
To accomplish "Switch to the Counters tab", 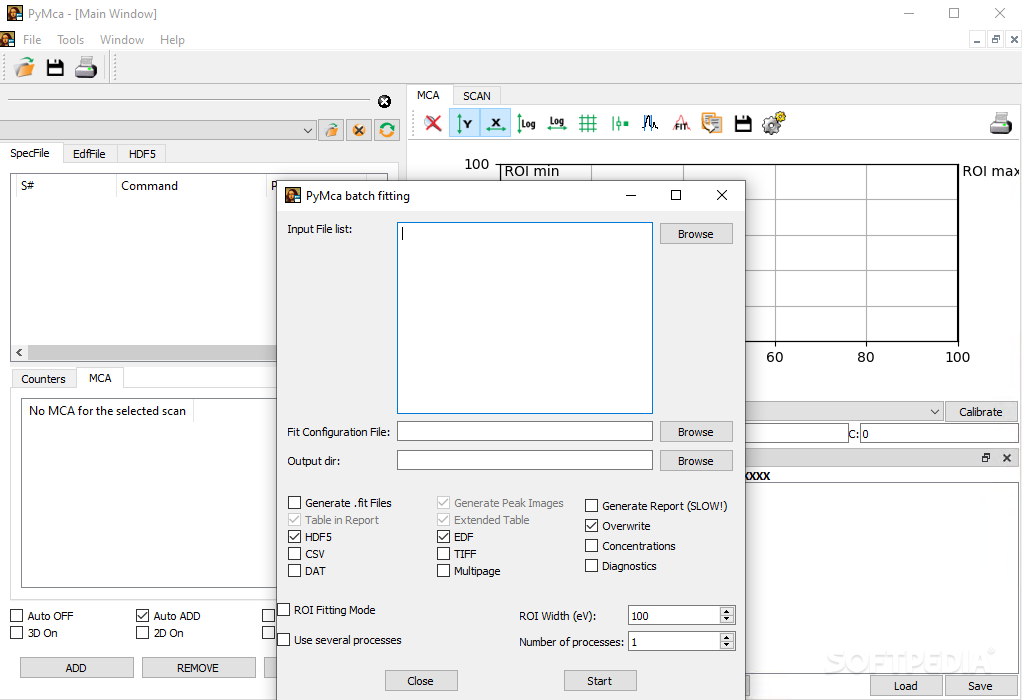I will pyautogui.click(x=44, y=379).
